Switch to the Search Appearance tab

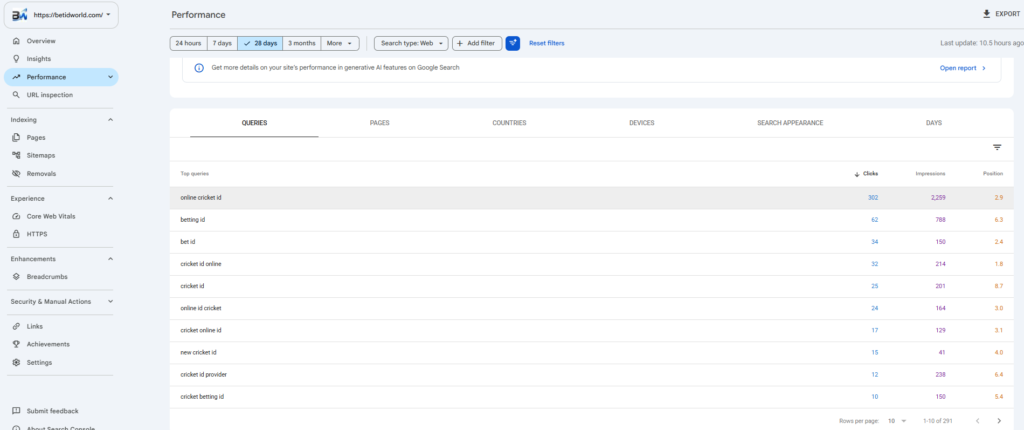tap(790, 123)
